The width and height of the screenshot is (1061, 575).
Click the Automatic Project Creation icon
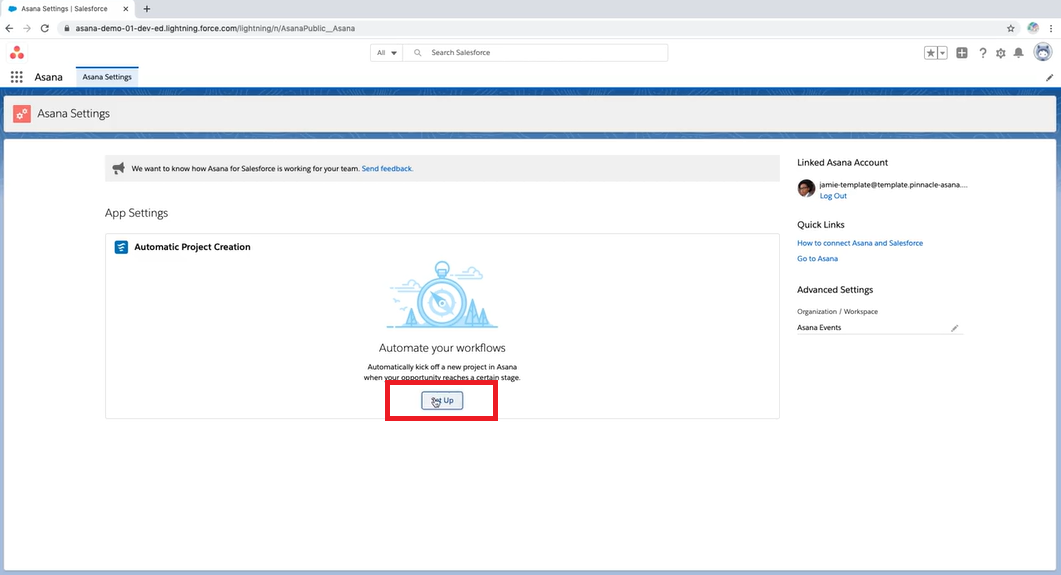pyautogui.click(x=121, y=247)
